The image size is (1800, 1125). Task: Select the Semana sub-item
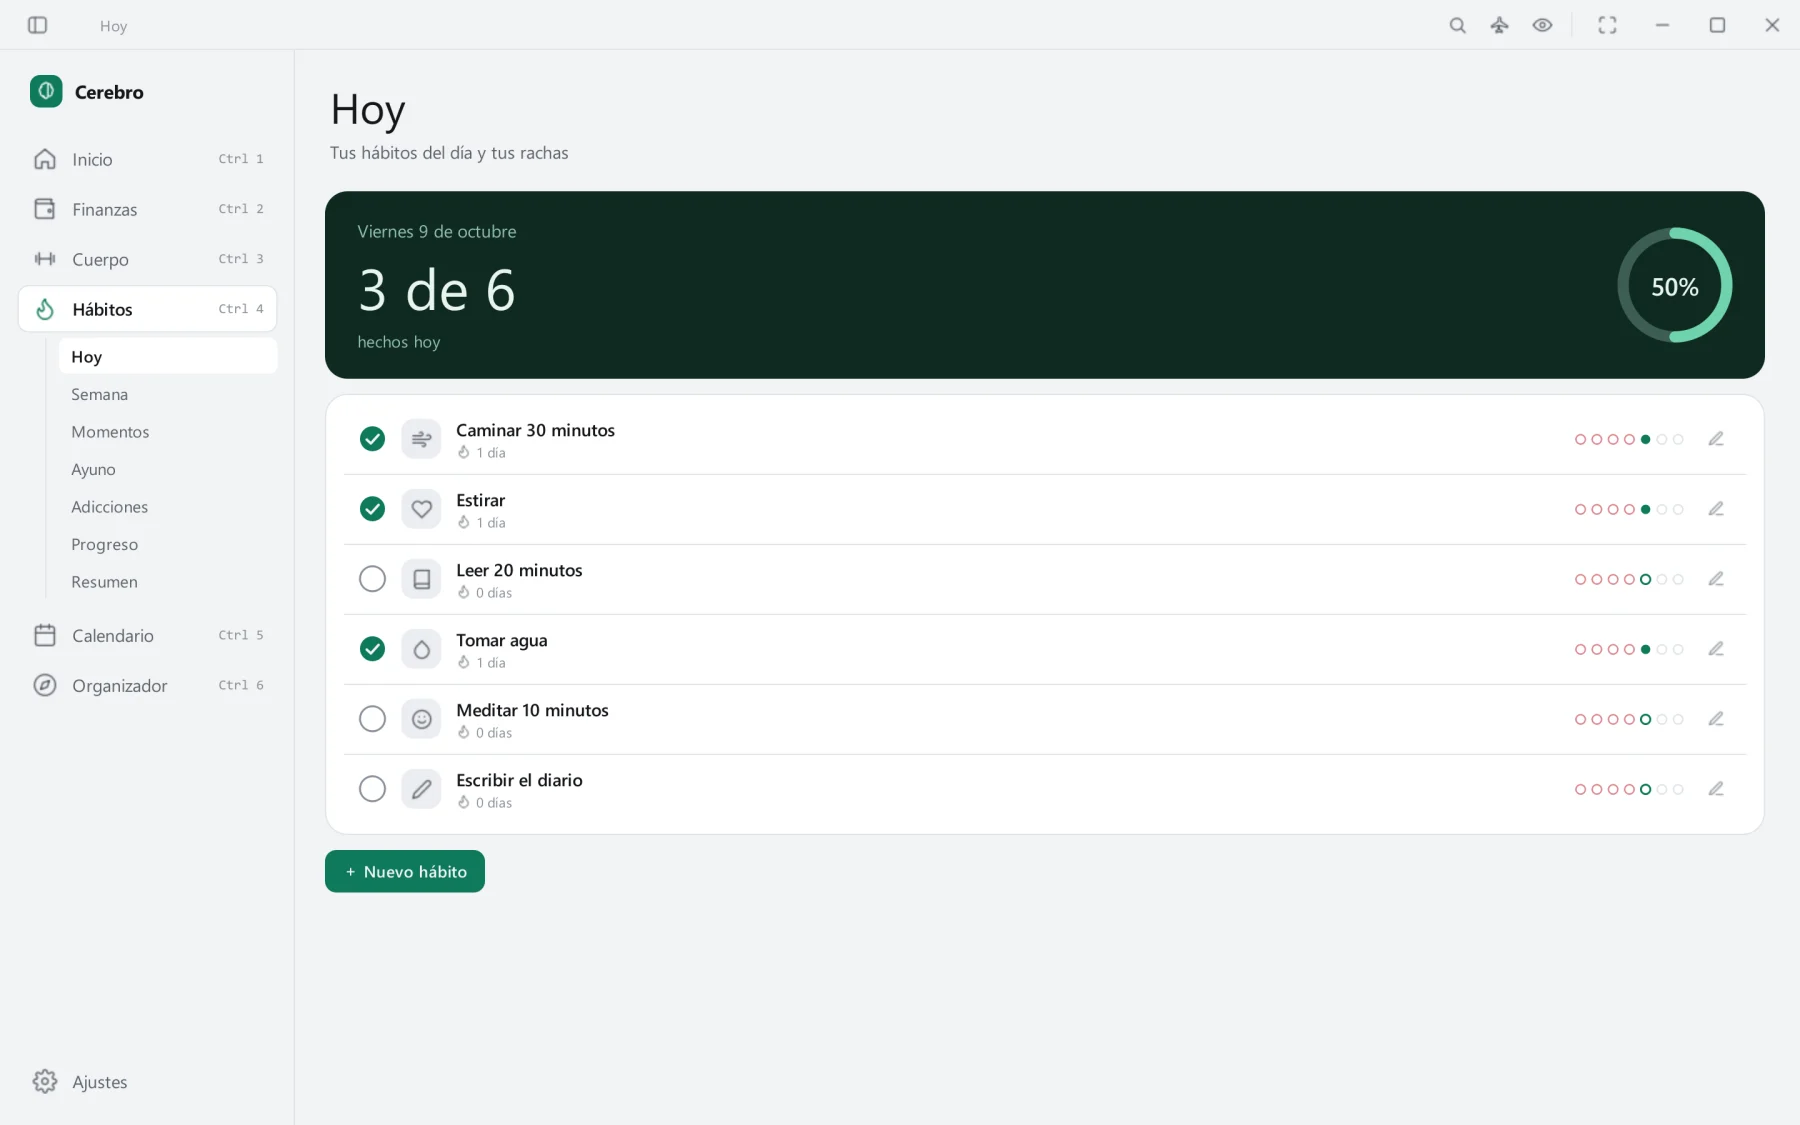pos(168,394)
